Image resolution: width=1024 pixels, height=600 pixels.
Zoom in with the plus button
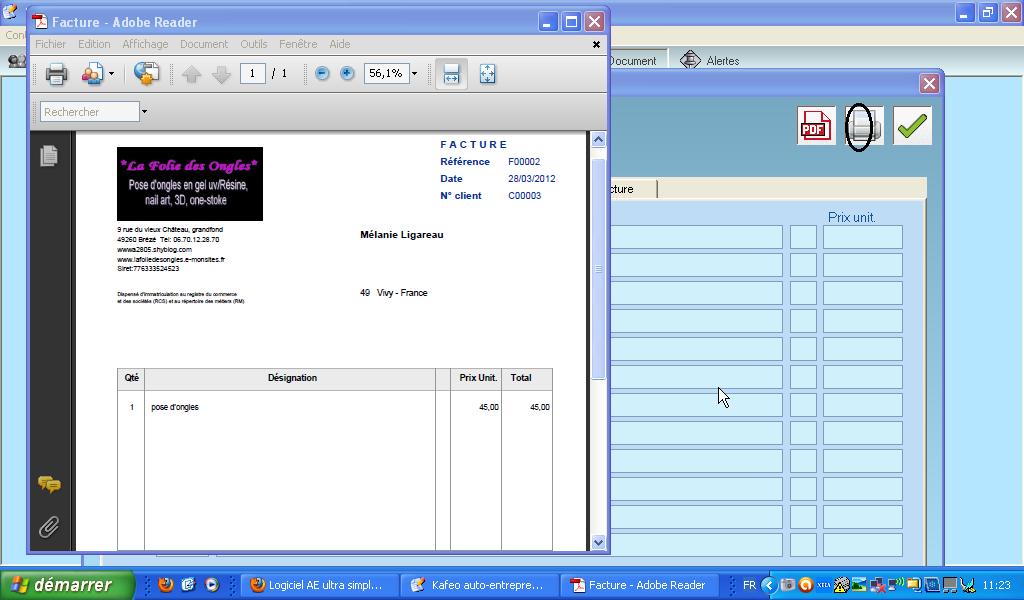coord(347,74)
